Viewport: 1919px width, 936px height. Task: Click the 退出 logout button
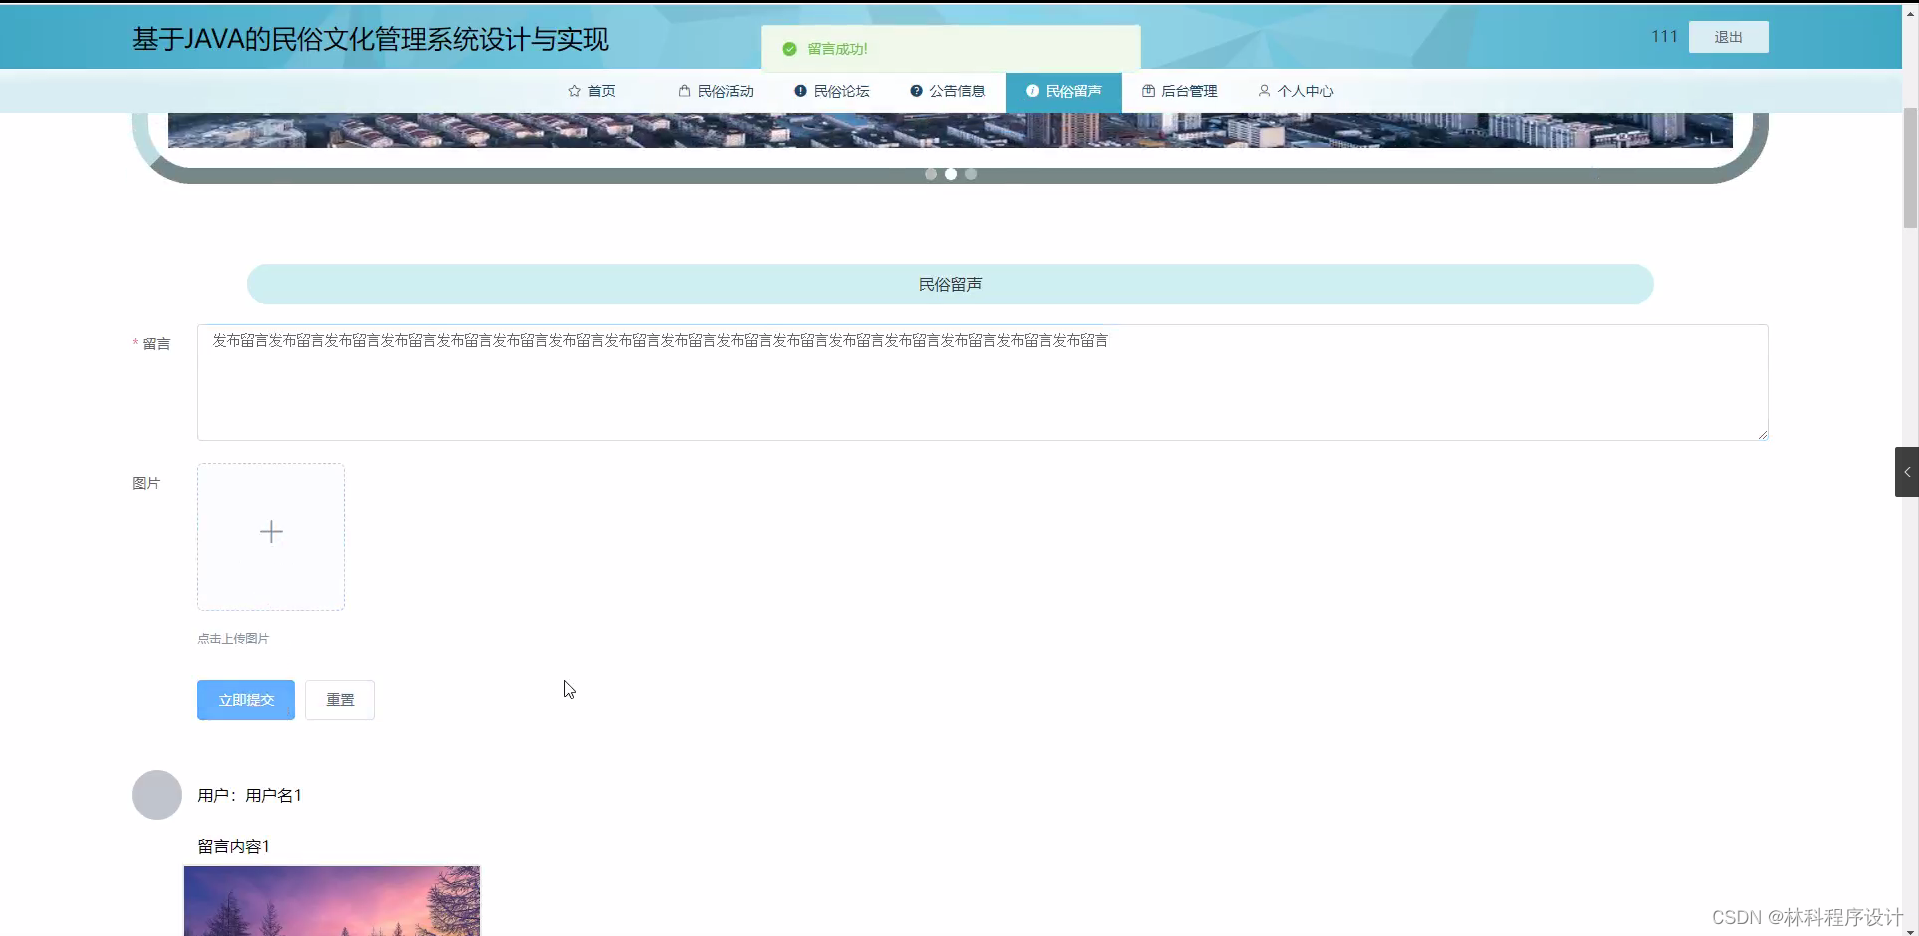coord(1728,37)
